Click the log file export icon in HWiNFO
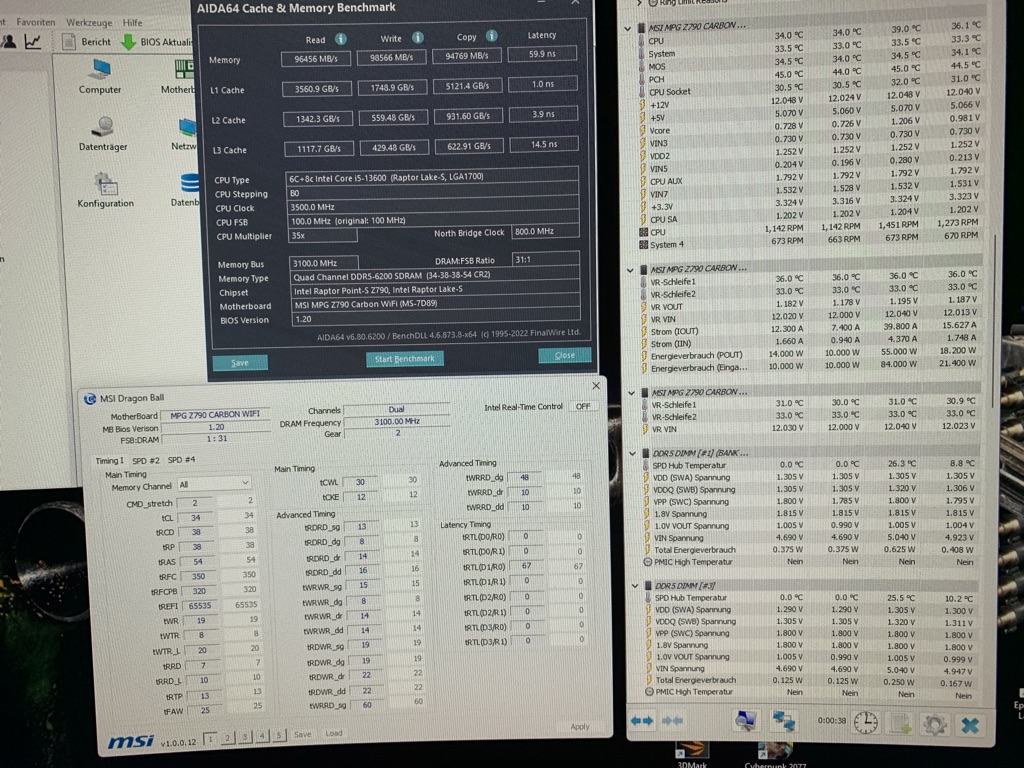The width and height of the screenshot is (1024, 768). [902, 723]
